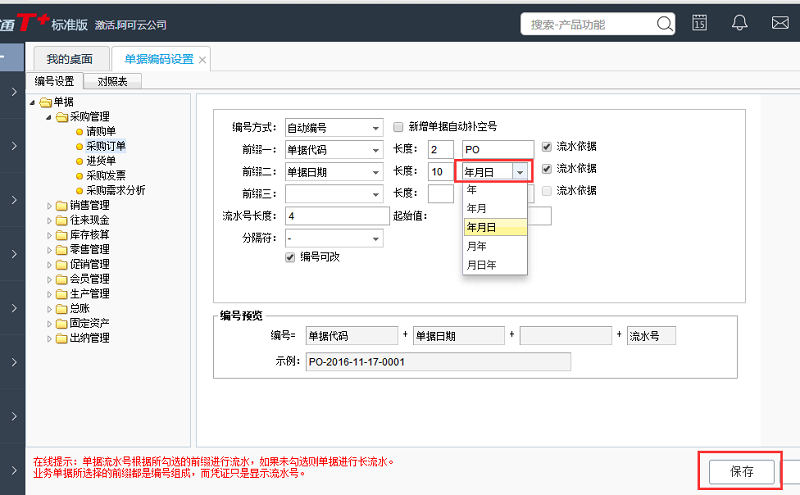The width and height of the screenshot is (800, 495).
Task: Click the 年月日 date format dropdown arrow
Action: click(x=519, y=172)
